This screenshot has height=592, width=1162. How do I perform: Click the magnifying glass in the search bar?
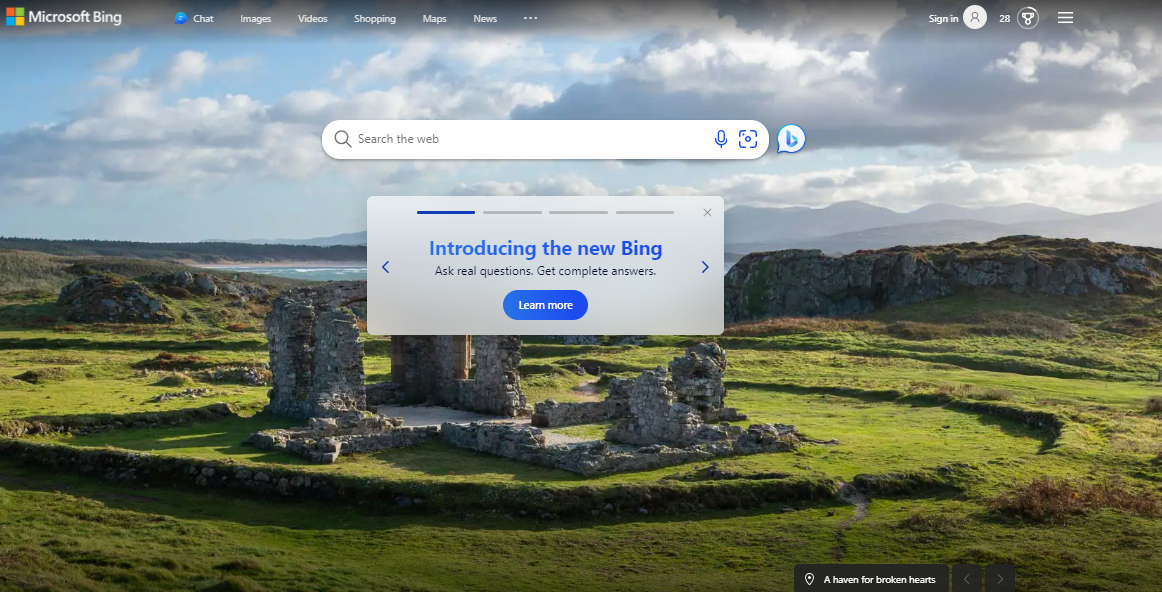coord(342,139)
